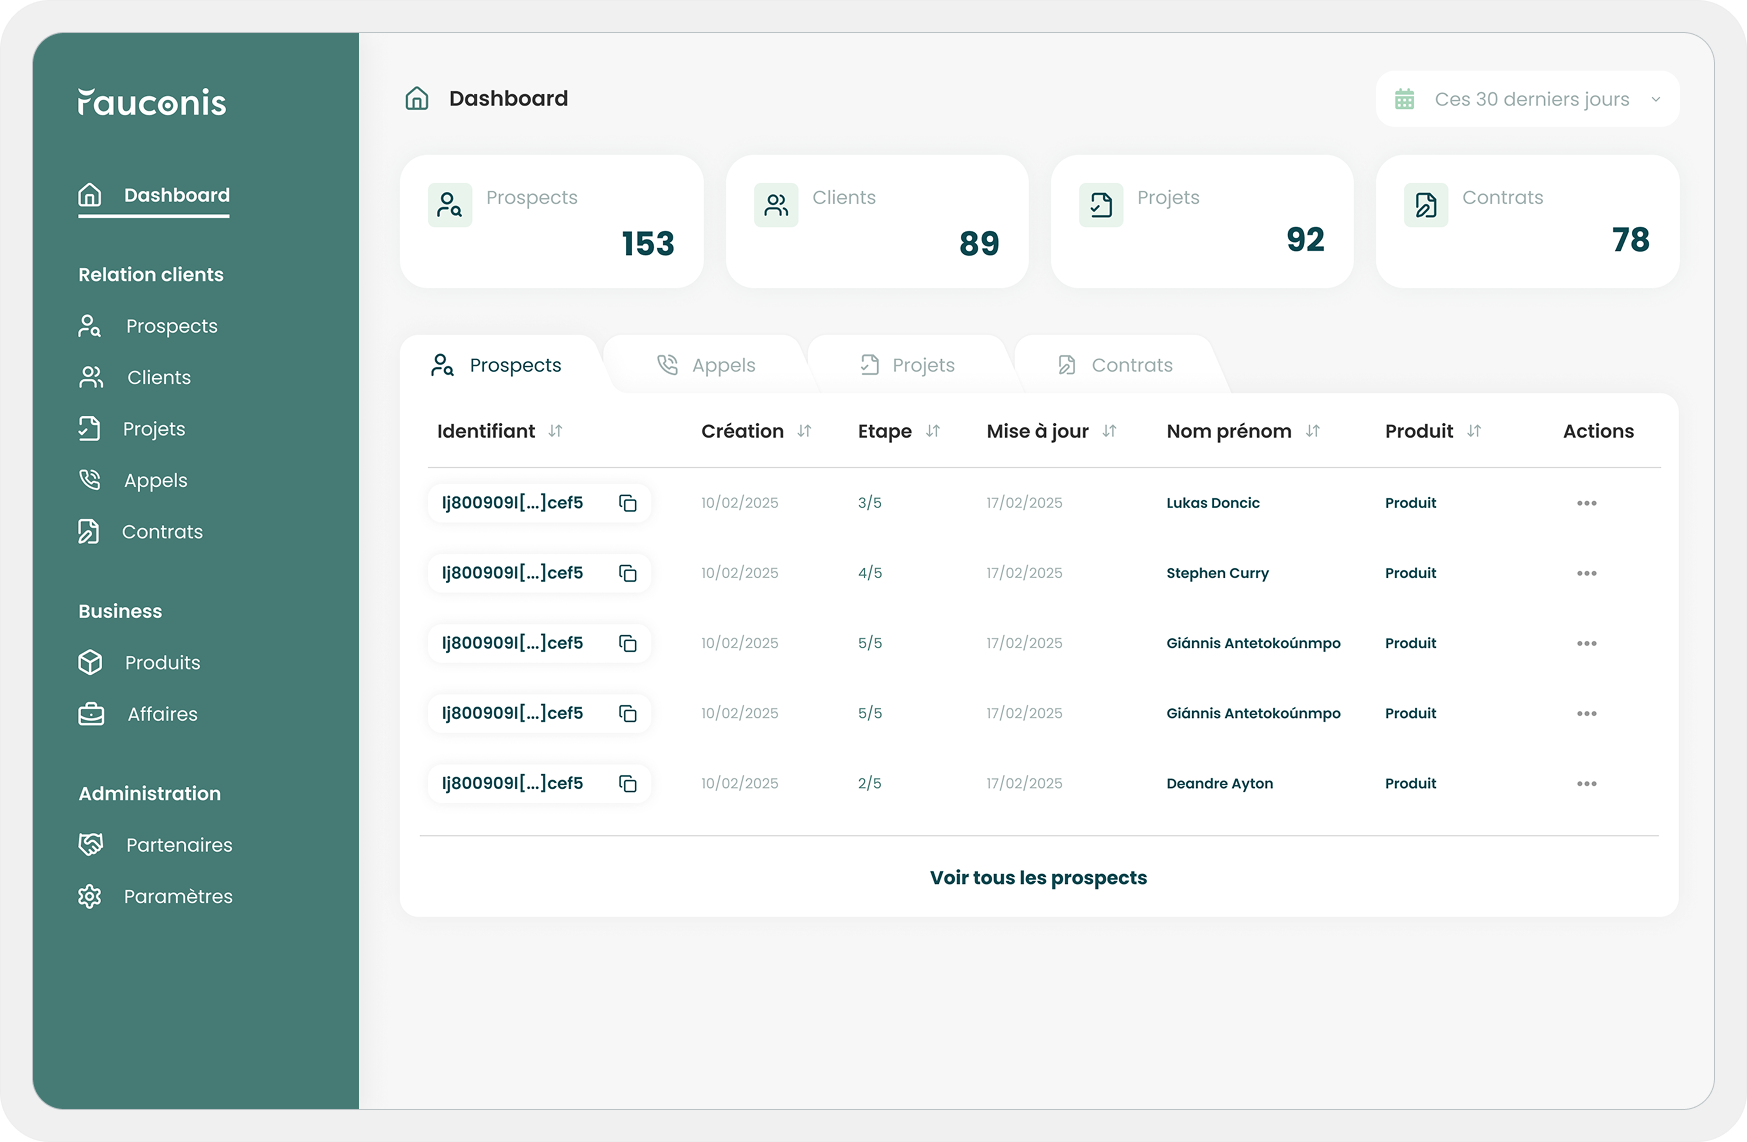Open the Produits box icon under Business
This screenshot has height=1142, width=1747.
(x=90, y=662)
